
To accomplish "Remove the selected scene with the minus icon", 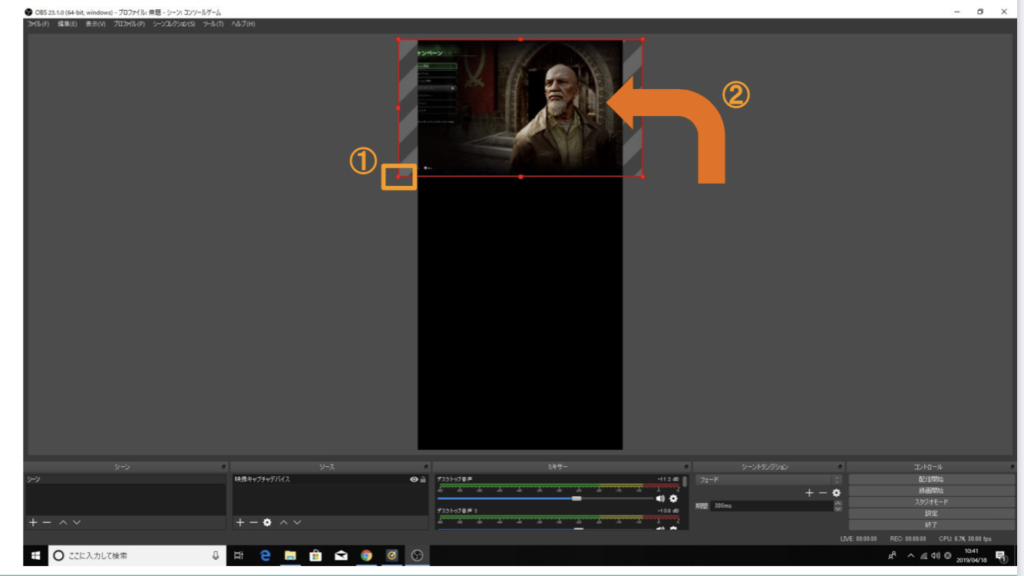I will [46, 523].
